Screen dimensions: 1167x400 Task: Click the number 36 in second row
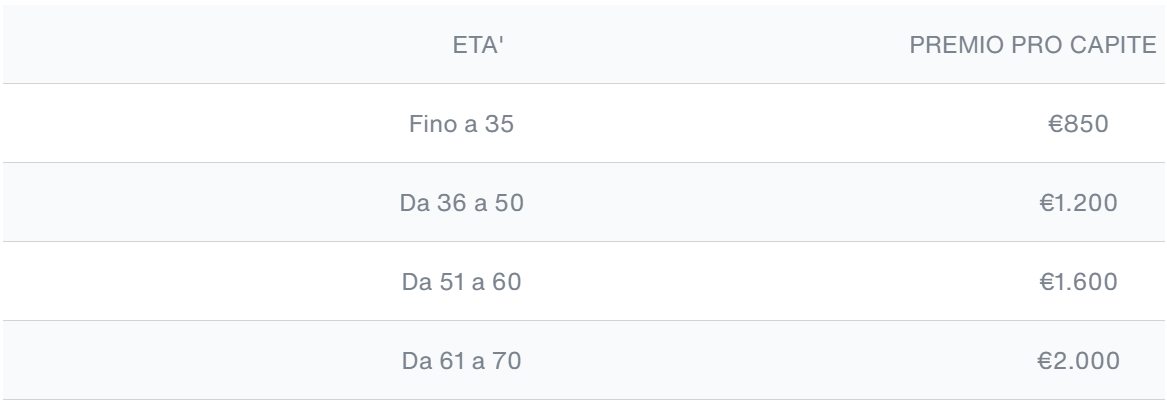pos(451,203)
